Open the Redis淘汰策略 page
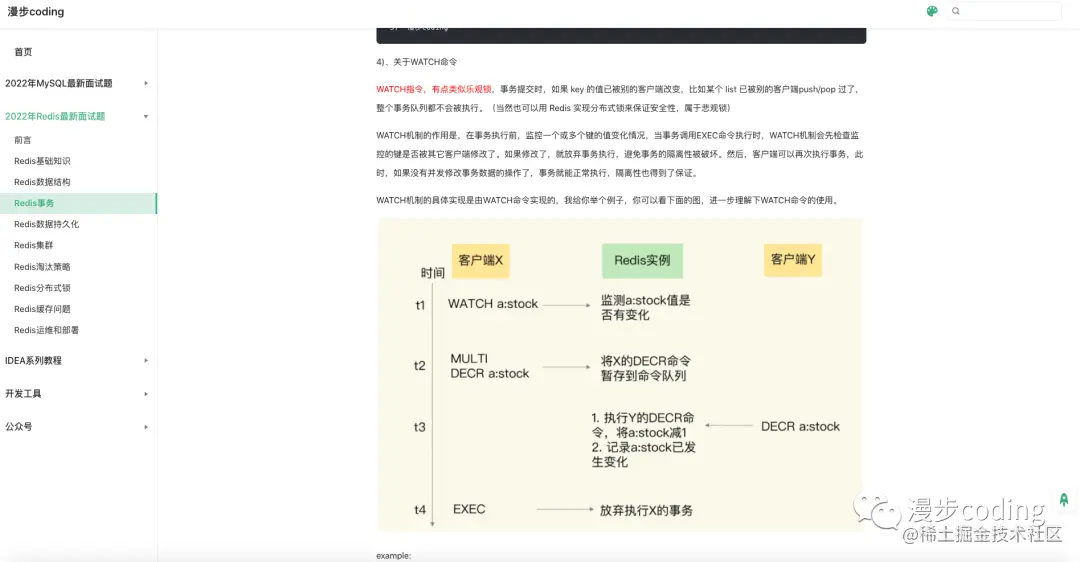Viewport: 1080px width, 562px height. coord(42,267)
